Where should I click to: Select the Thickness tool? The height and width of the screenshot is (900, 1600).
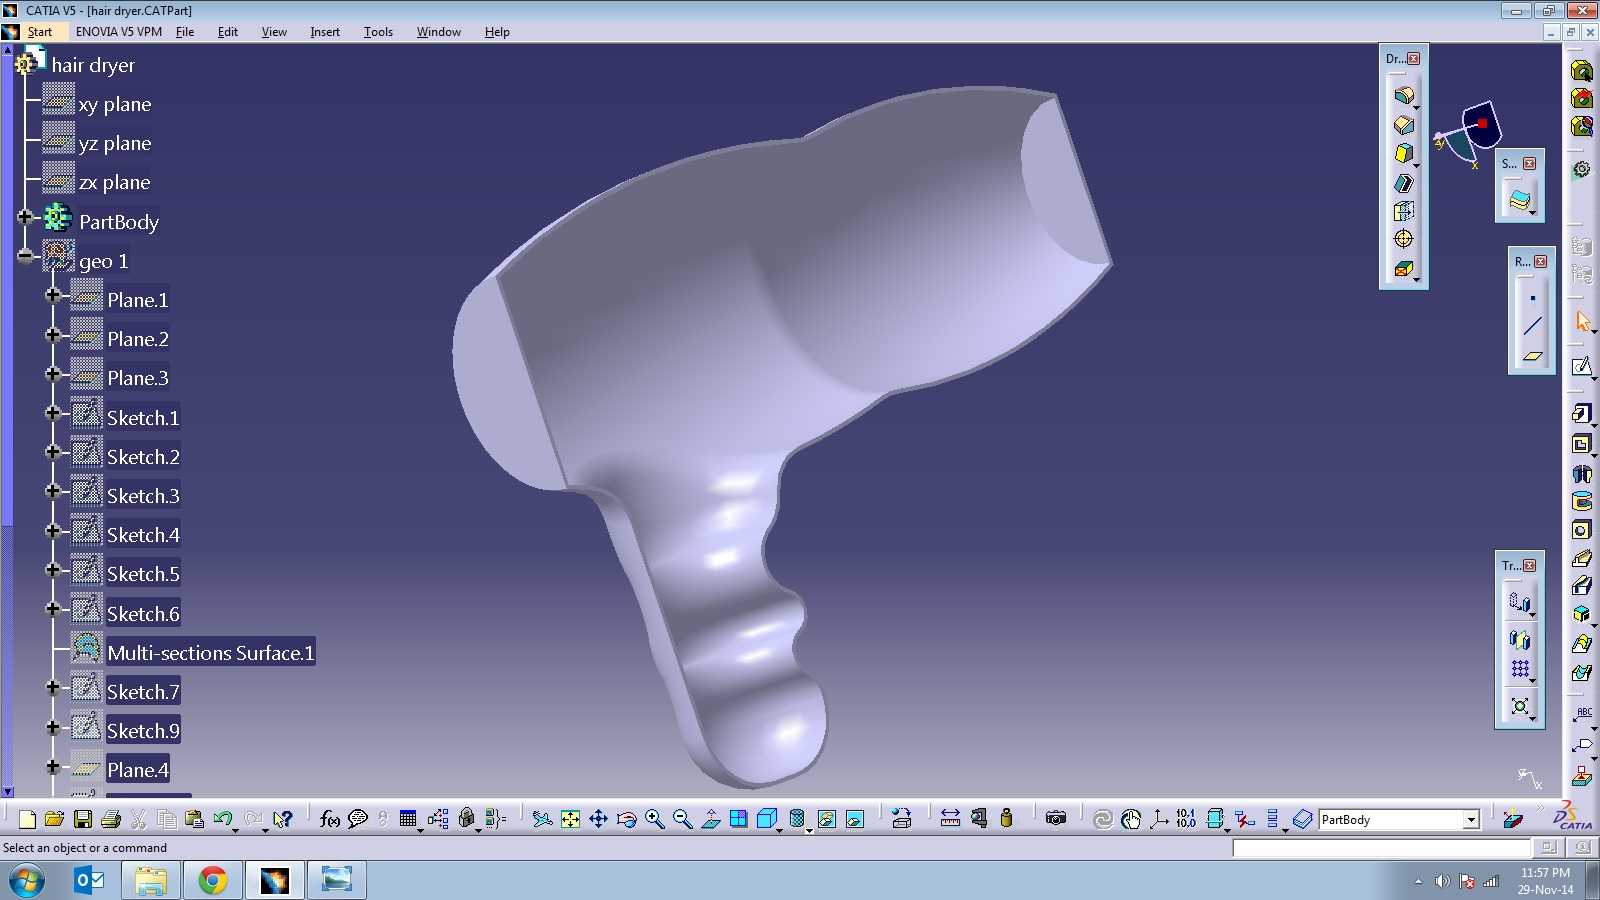[x=1403, y=211]
